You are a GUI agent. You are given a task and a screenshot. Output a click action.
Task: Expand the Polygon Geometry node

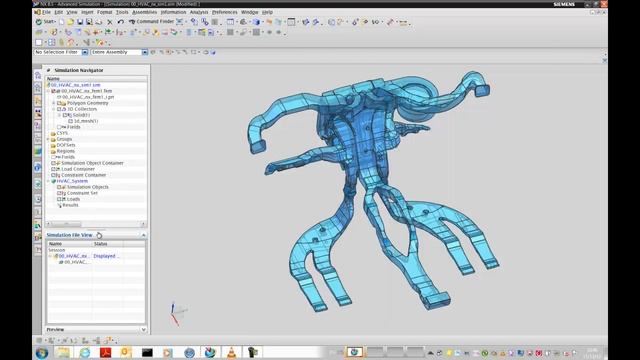(54, 103)
